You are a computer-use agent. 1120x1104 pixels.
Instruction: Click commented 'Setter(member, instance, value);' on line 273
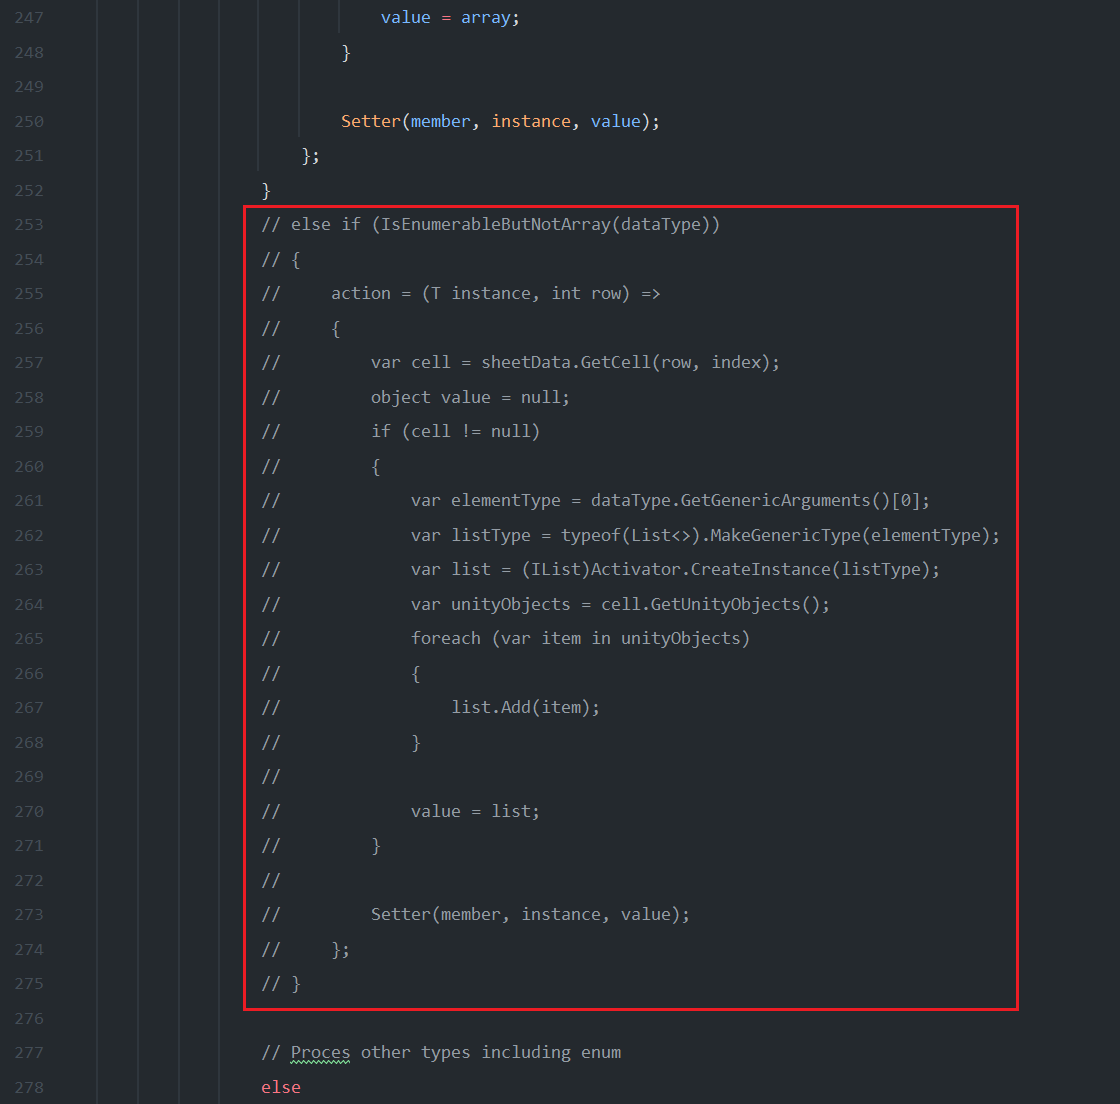(530, 915)
